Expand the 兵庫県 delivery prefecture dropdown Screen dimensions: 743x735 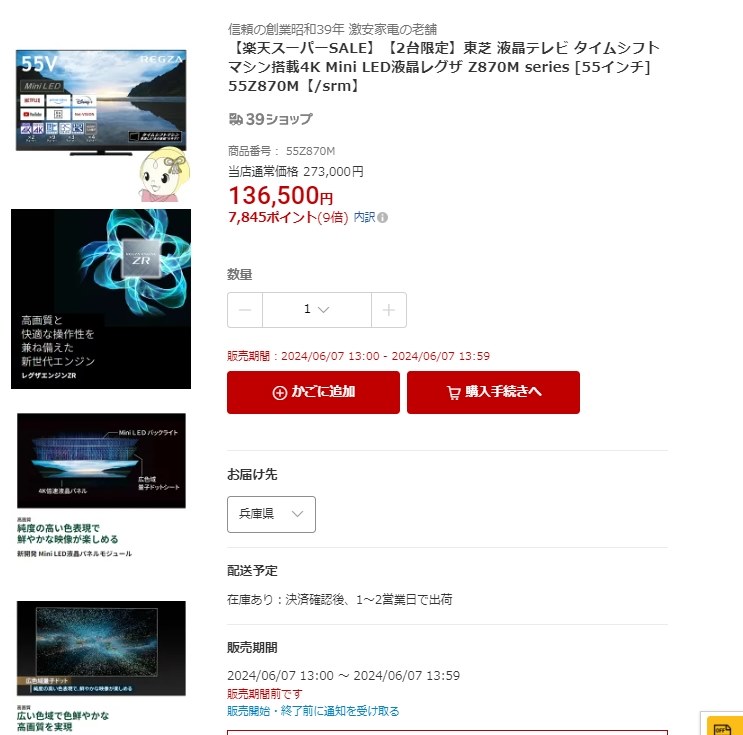click(271, 514)
